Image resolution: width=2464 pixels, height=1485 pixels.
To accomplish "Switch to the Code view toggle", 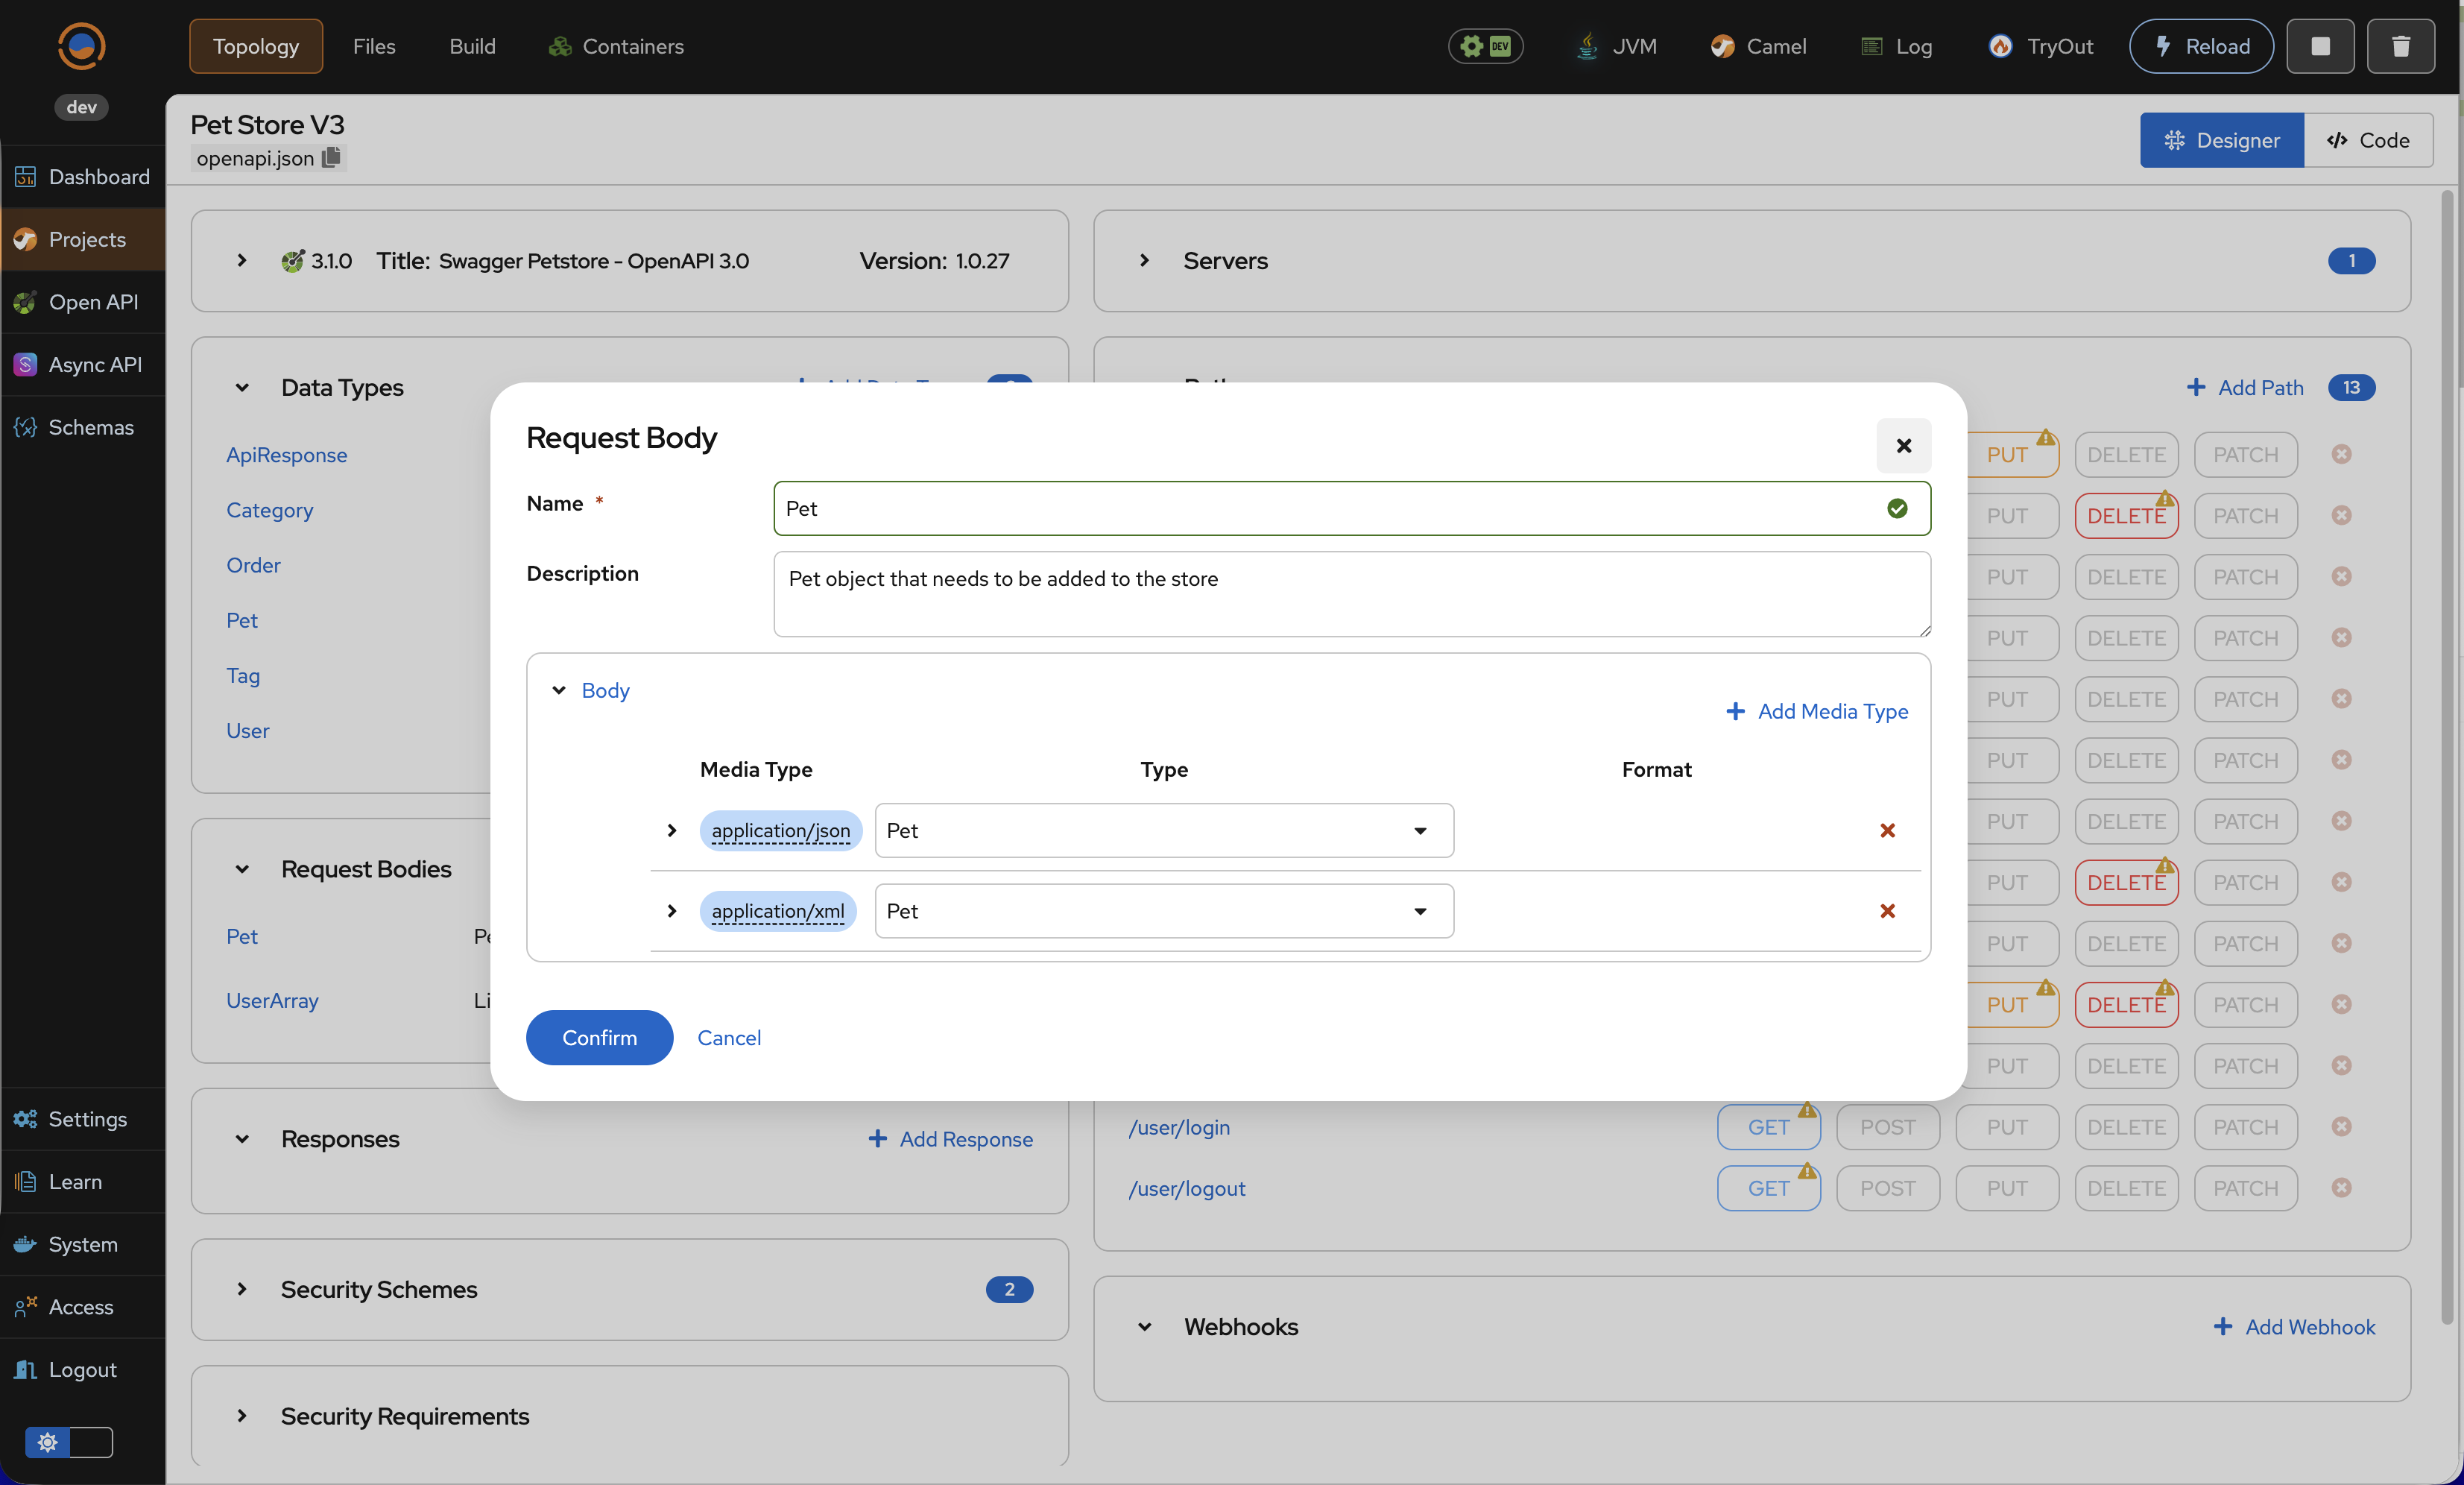I will point(2368,140).
